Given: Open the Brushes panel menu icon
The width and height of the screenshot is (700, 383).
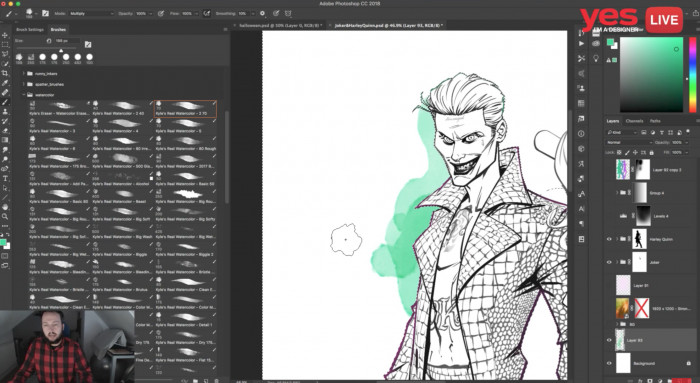Looking at the screenshot, I should click(x=225, y=29).
